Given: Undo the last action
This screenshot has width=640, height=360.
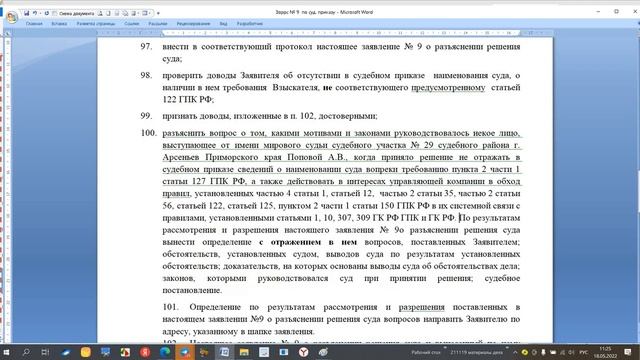Looking at the screenshot, I should click(35, 13).
